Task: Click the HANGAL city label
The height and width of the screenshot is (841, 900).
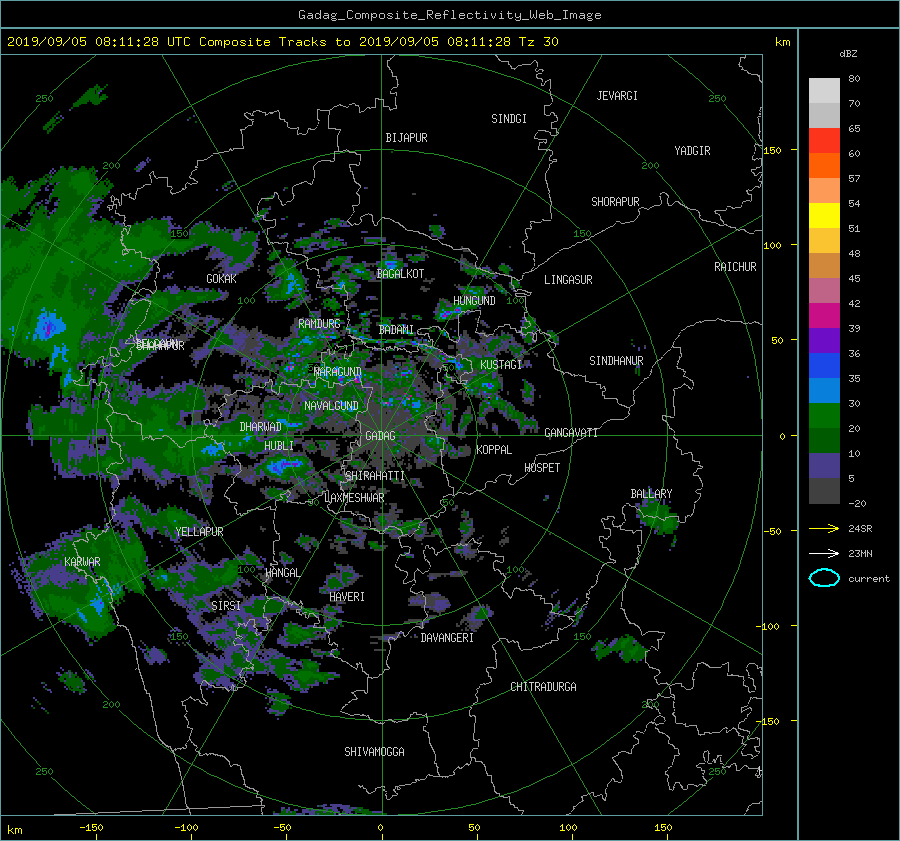Action: pos(282,573)
